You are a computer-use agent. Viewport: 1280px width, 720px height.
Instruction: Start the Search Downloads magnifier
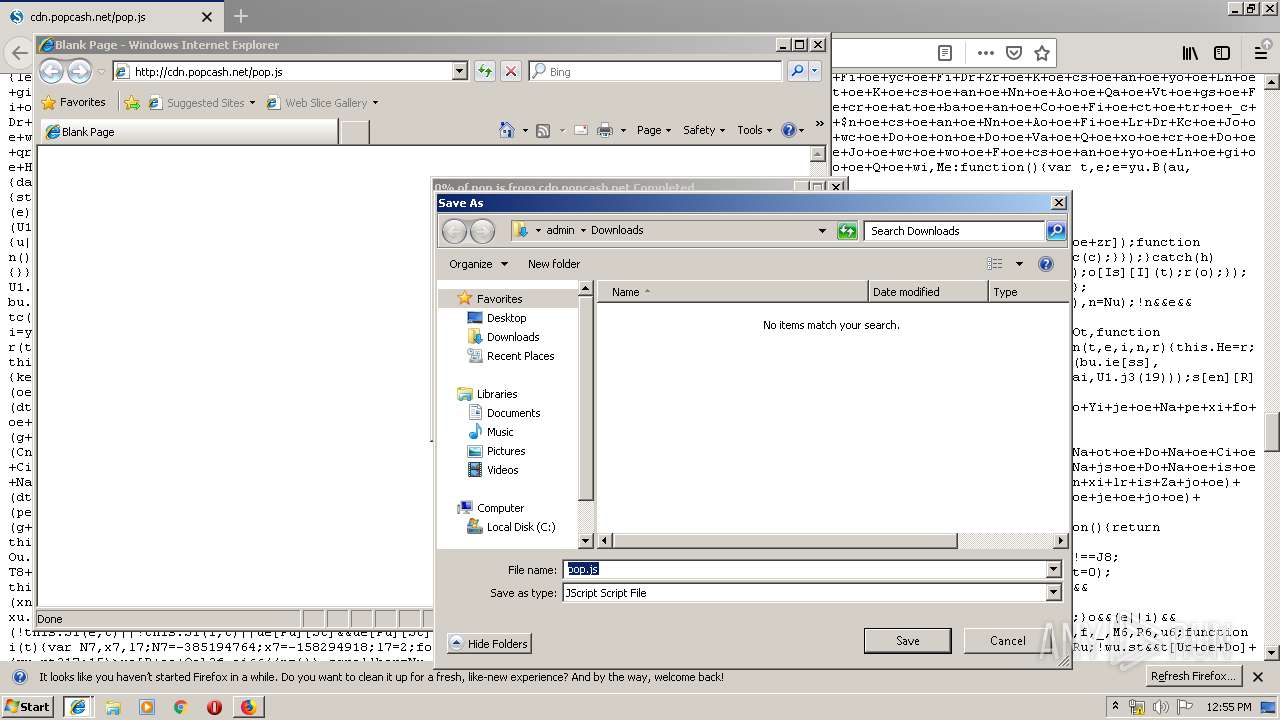1056,231
